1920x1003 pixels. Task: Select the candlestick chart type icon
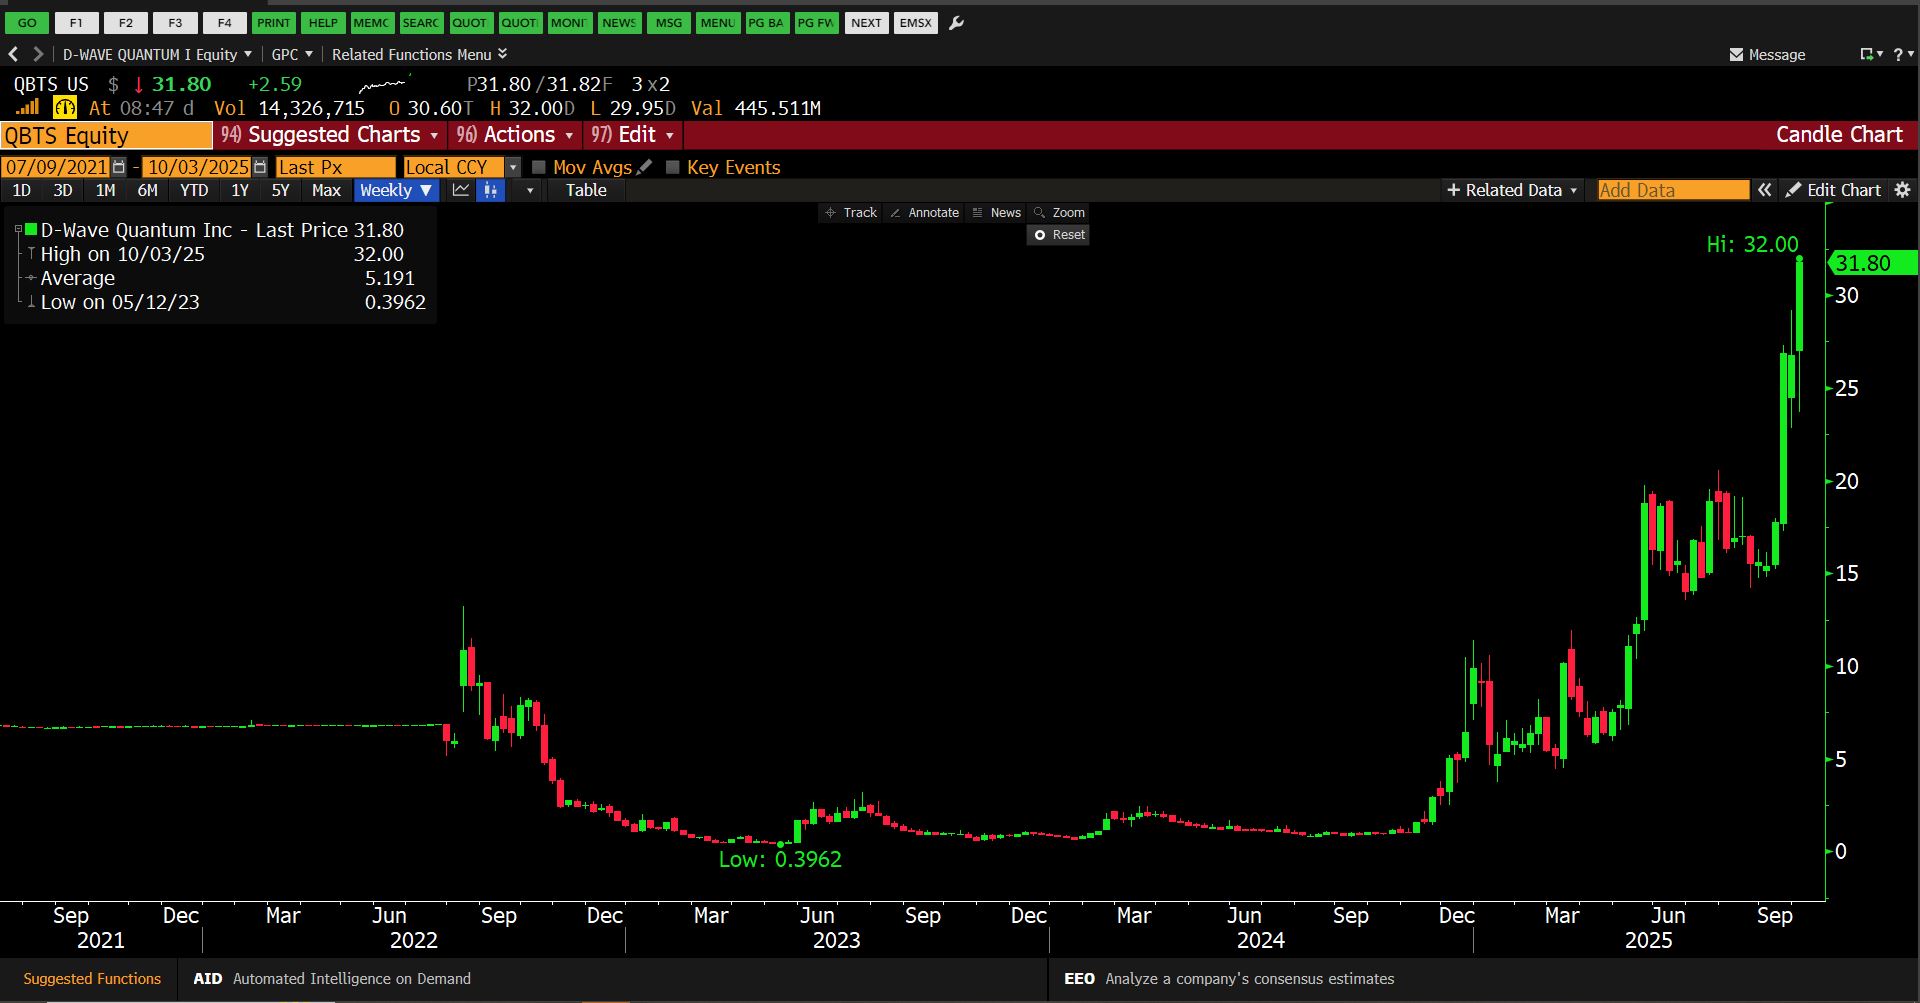pos(490,190)
